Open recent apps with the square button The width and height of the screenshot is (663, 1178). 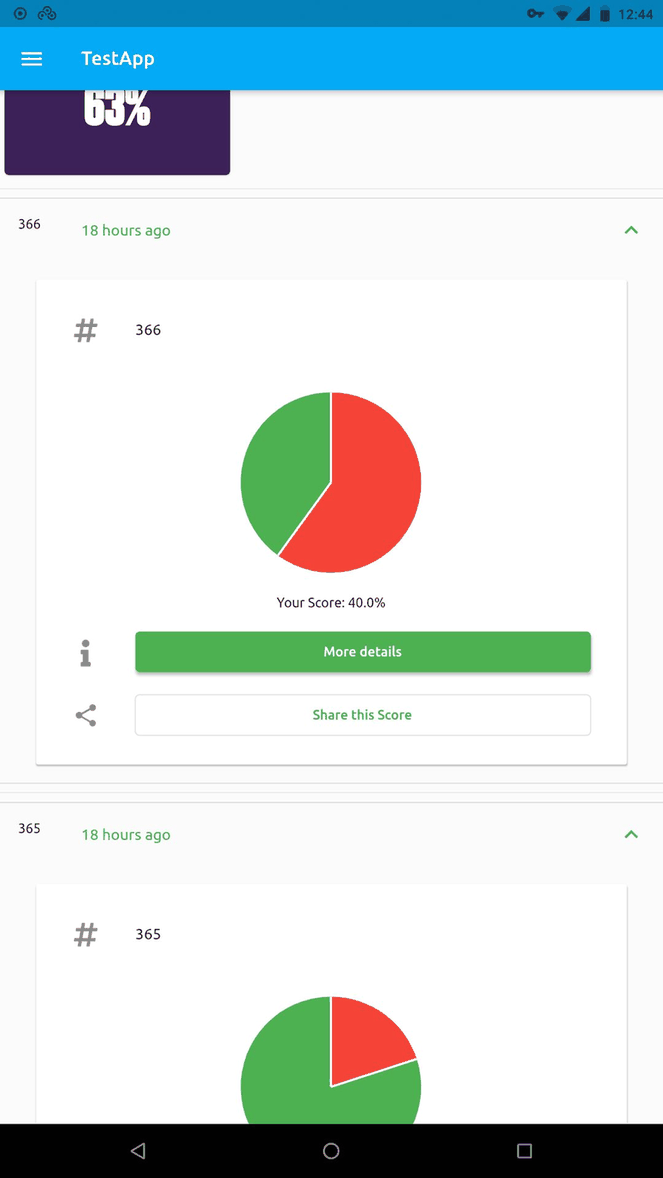[x=524, y=1151]
